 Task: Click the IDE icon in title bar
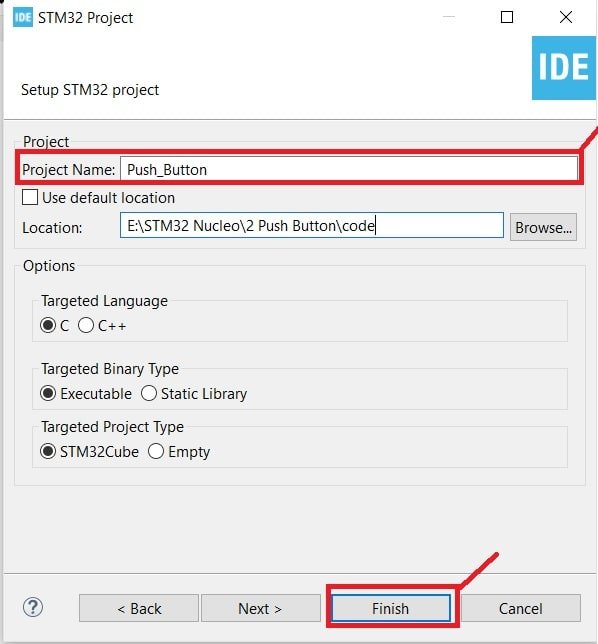click(x=23, y=18)
